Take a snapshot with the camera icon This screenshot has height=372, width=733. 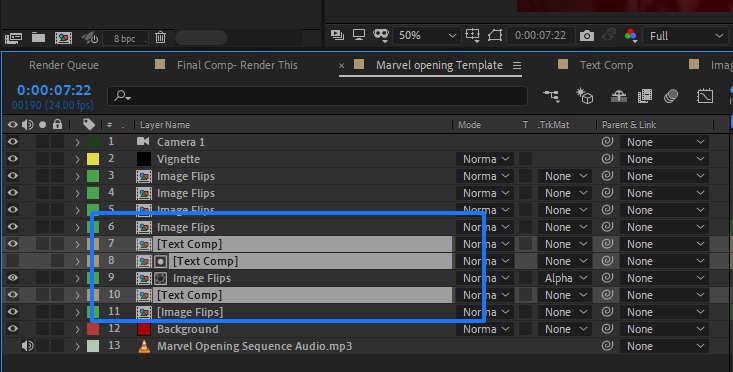pyautogui.click(x=586, y=36)
